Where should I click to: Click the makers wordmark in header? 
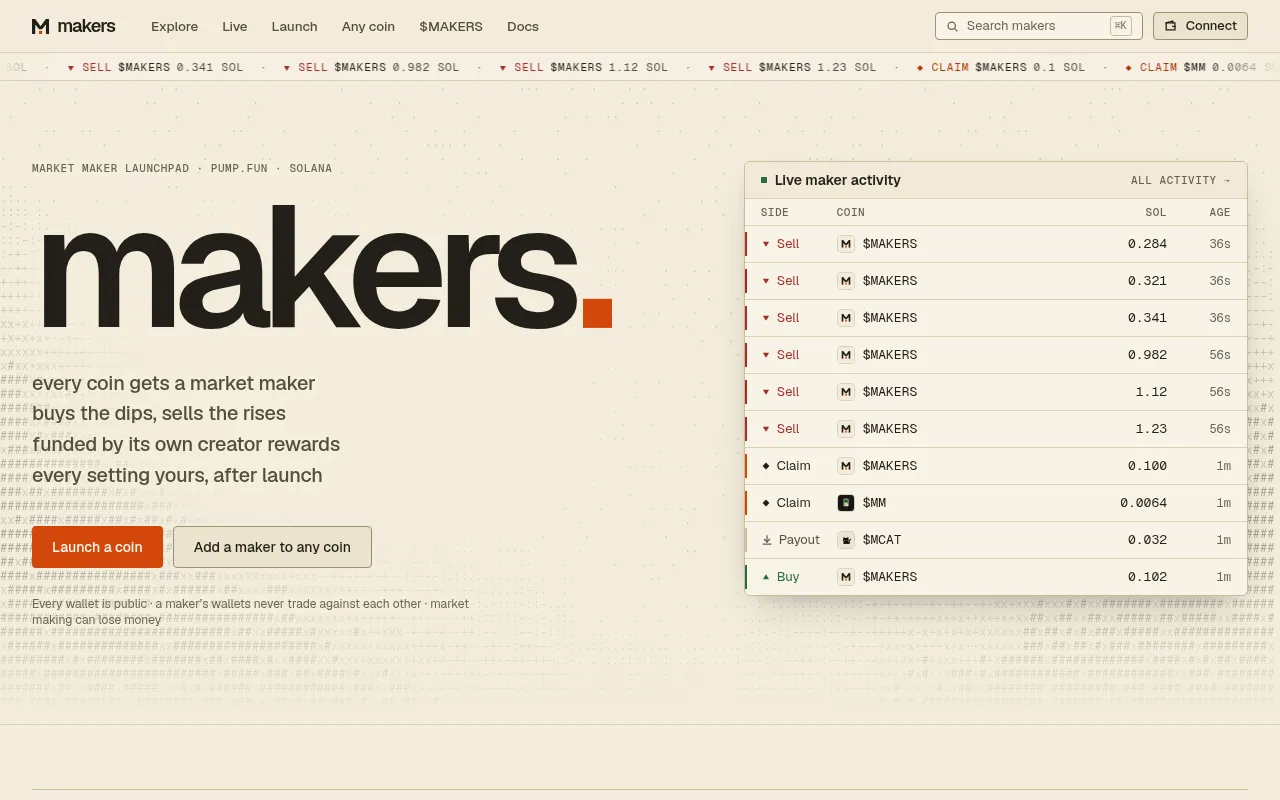pyautogui.click(x=86, y=26)
